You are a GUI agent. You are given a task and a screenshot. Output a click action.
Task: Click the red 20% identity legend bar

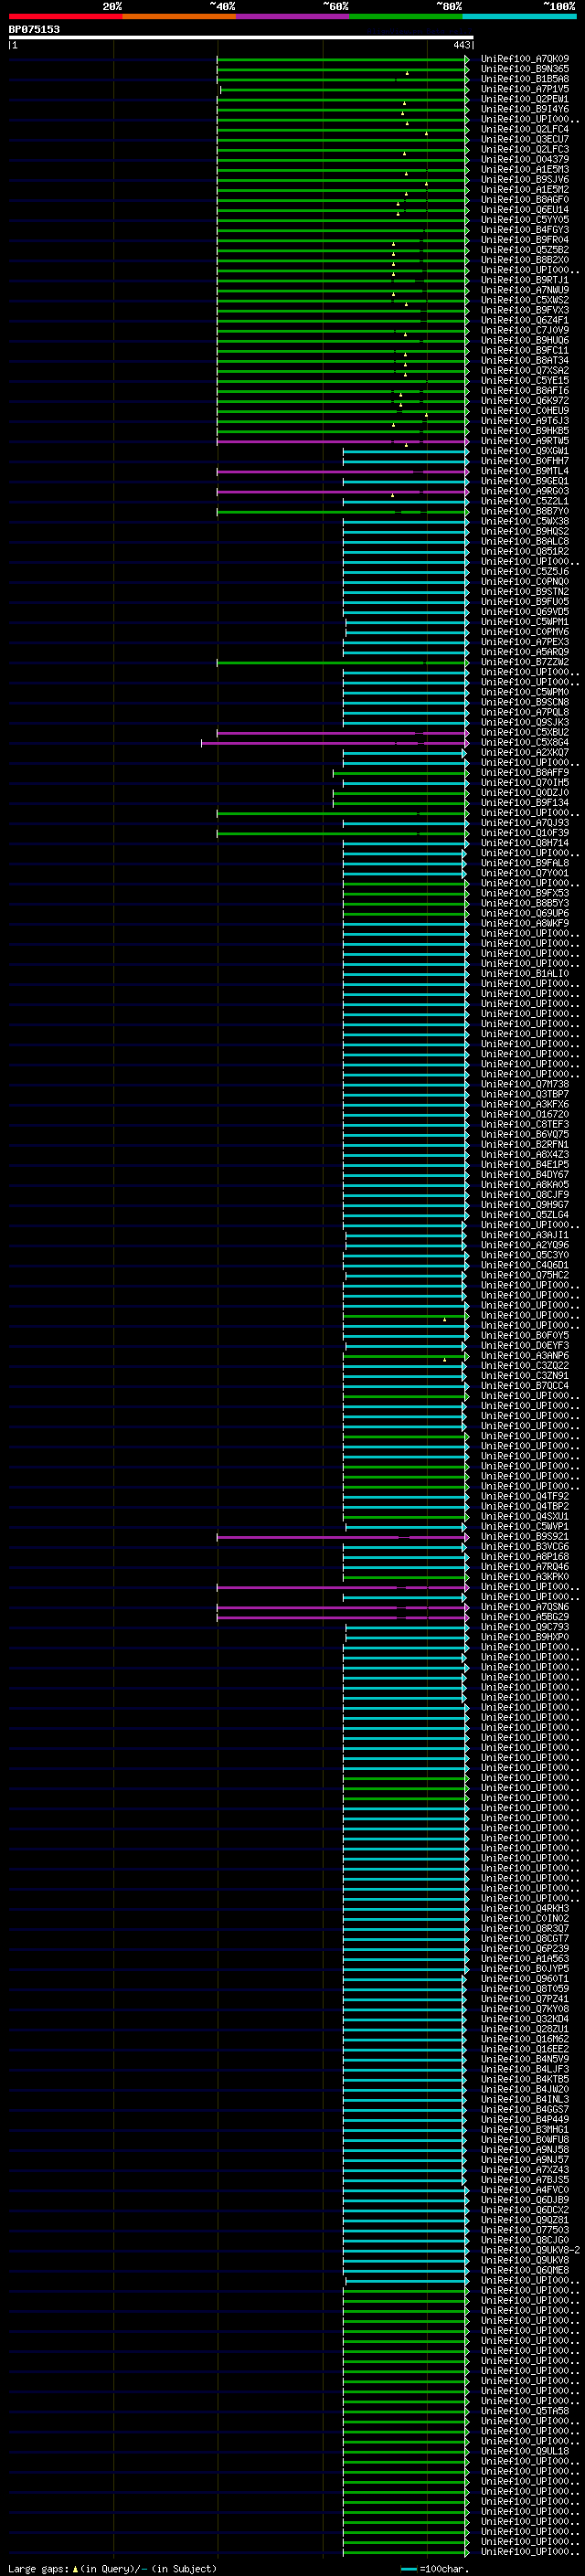66,17
